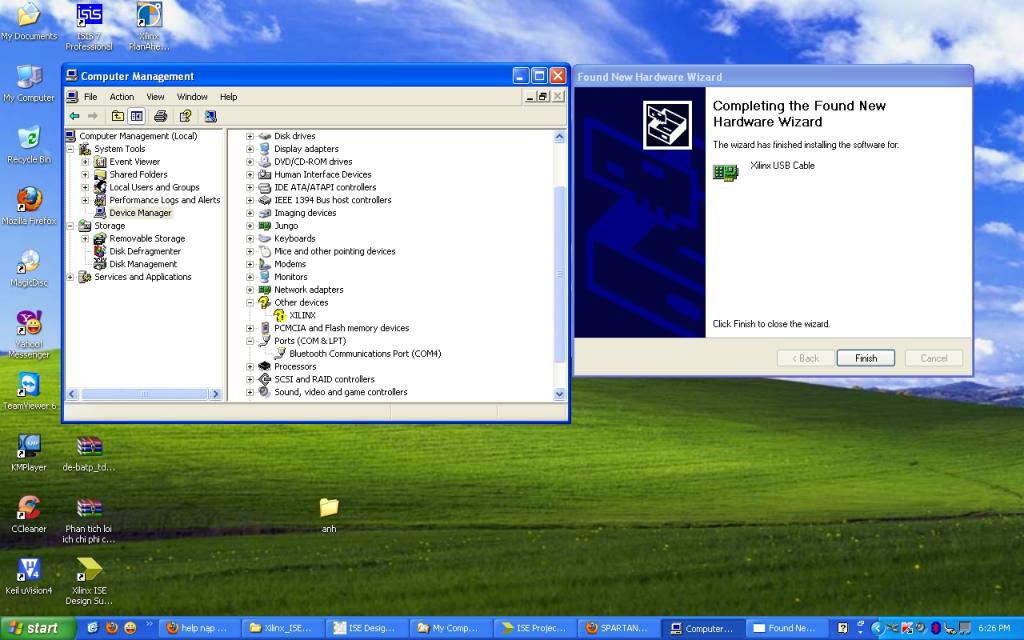Click the device list vertical scrollbar down arrow

pos(560,394)
